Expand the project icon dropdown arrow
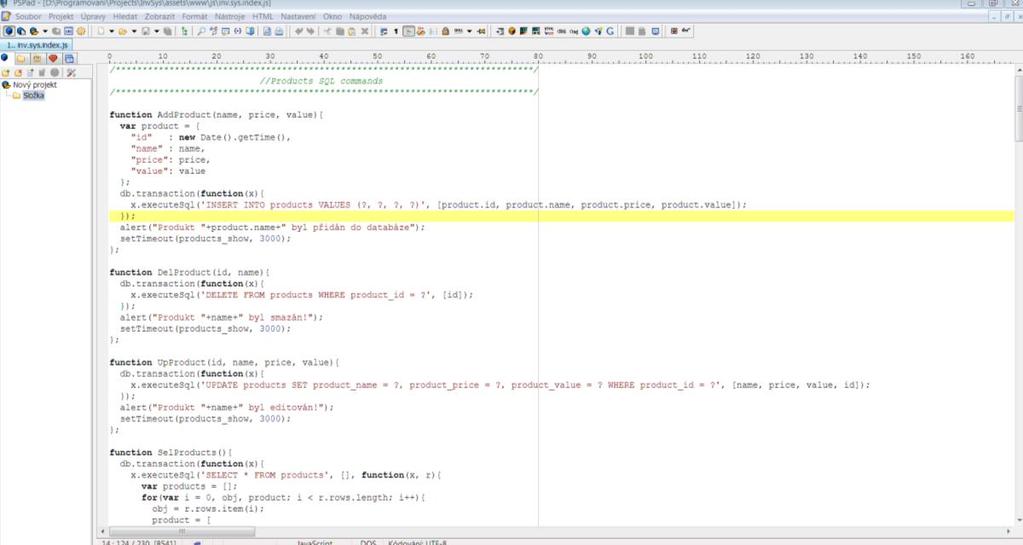 [x=45, y=31]
